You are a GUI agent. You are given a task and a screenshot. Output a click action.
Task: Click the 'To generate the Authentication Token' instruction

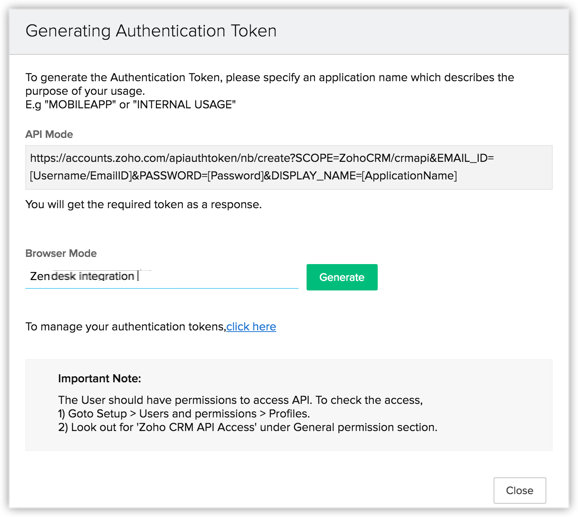coord(269,77)
